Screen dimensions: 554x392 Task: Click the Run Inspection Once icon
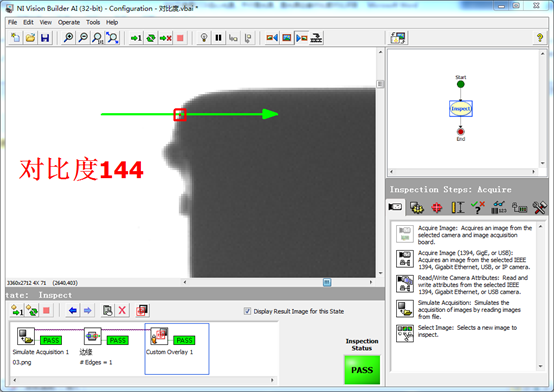pyautogui.click(x=136, y=38)
